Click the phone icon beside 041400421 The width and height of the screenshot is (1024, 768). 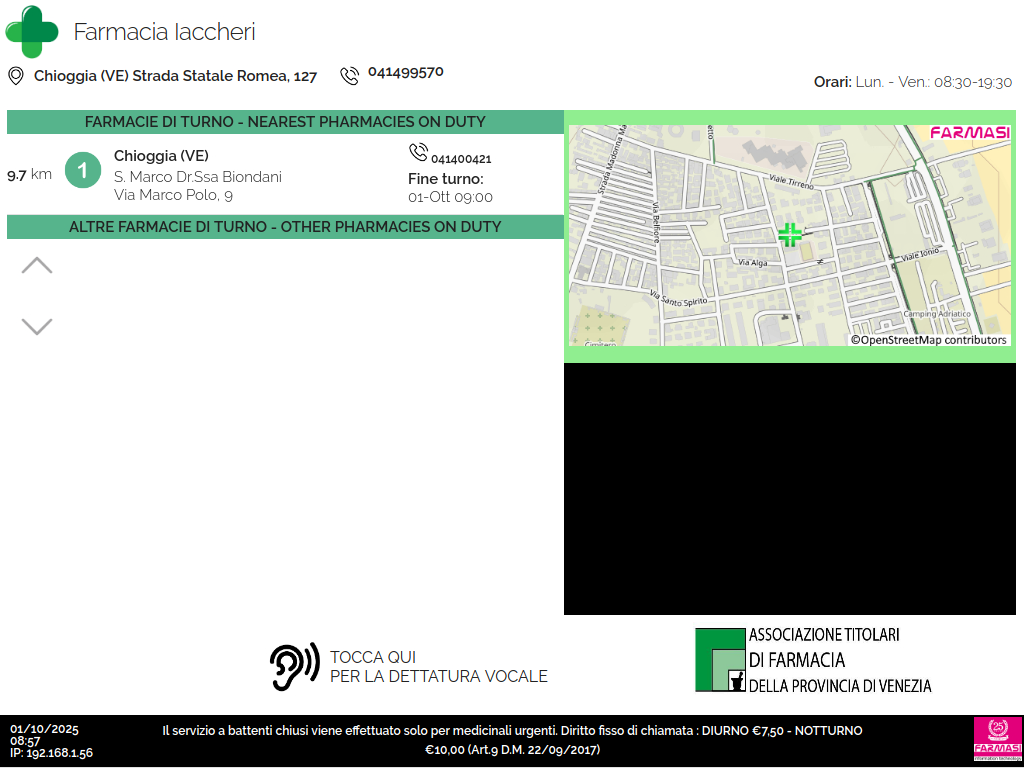[x=418, y=152]
